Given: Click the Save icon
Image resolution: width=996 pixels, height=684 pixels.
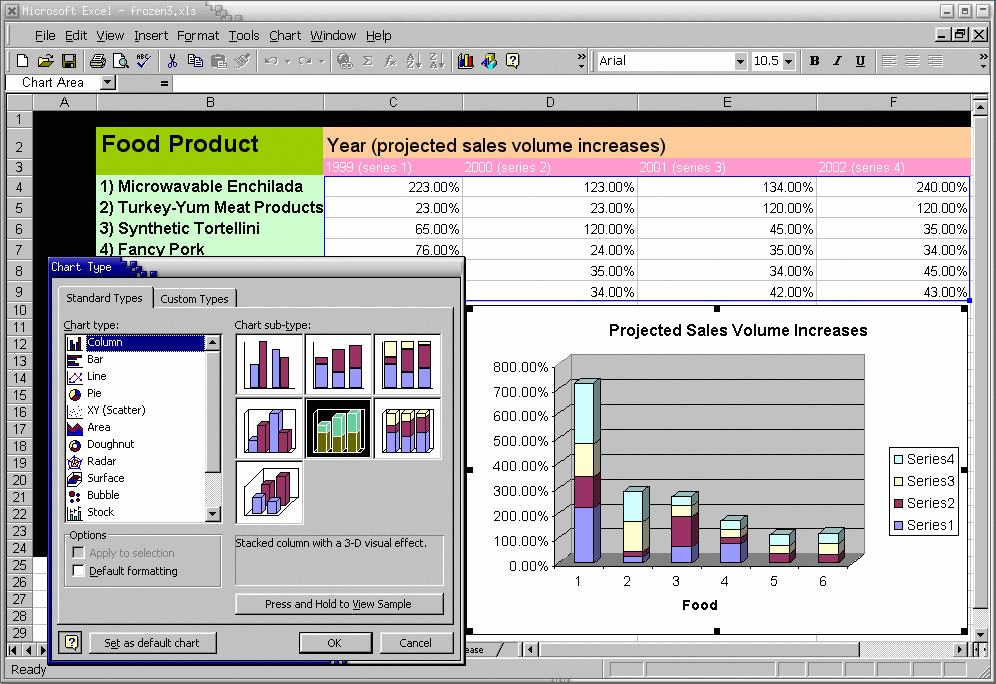Looking at the screenshot, I should [x=69, y=61].
